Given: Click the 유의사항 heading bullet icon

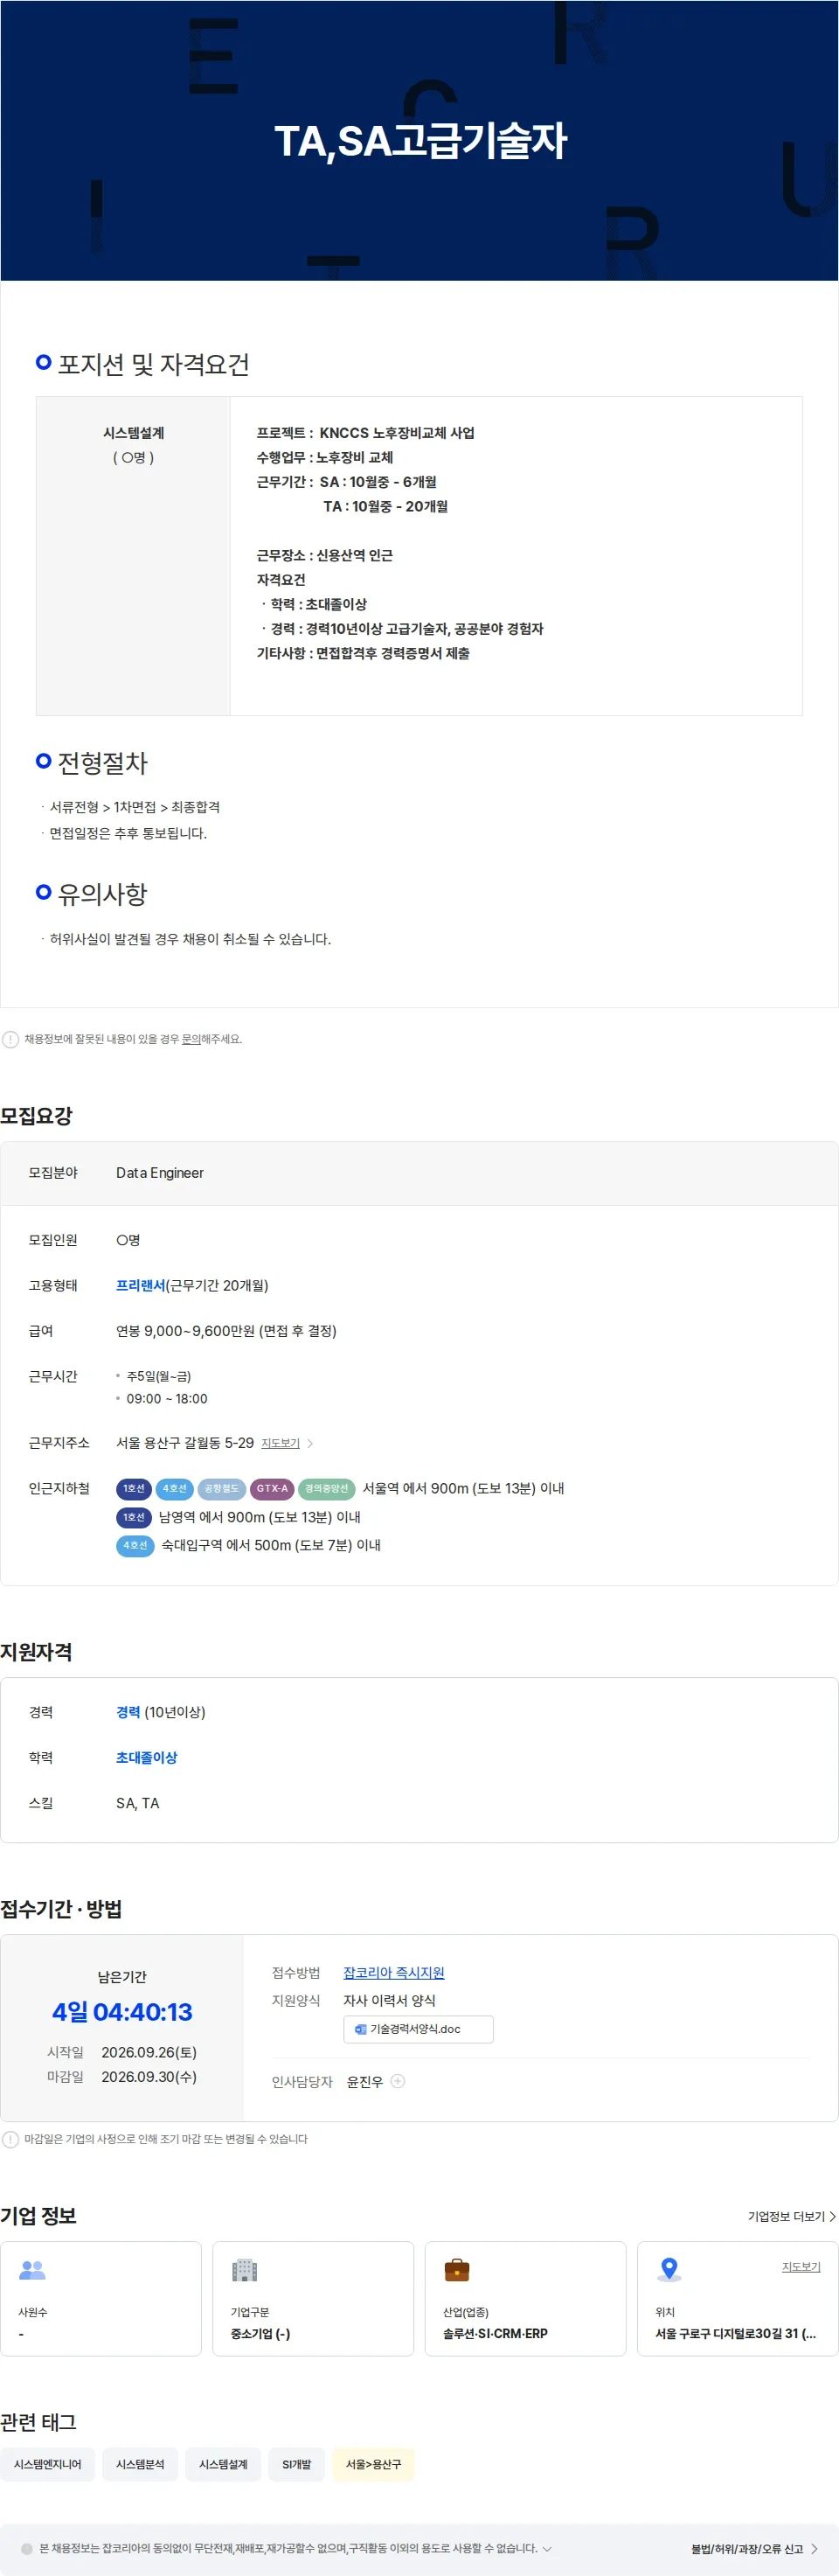Looking at the screenshot, I should pyautogui.click(x=43, y=892).
